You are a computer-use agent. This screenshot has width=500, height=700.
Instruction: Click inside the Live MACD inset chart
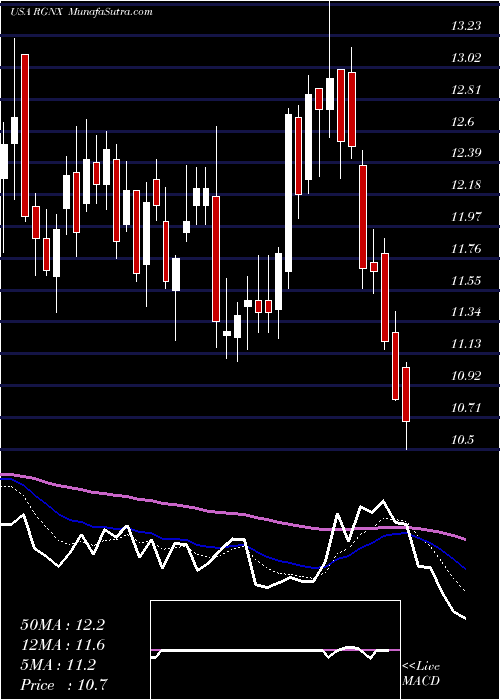275,650
